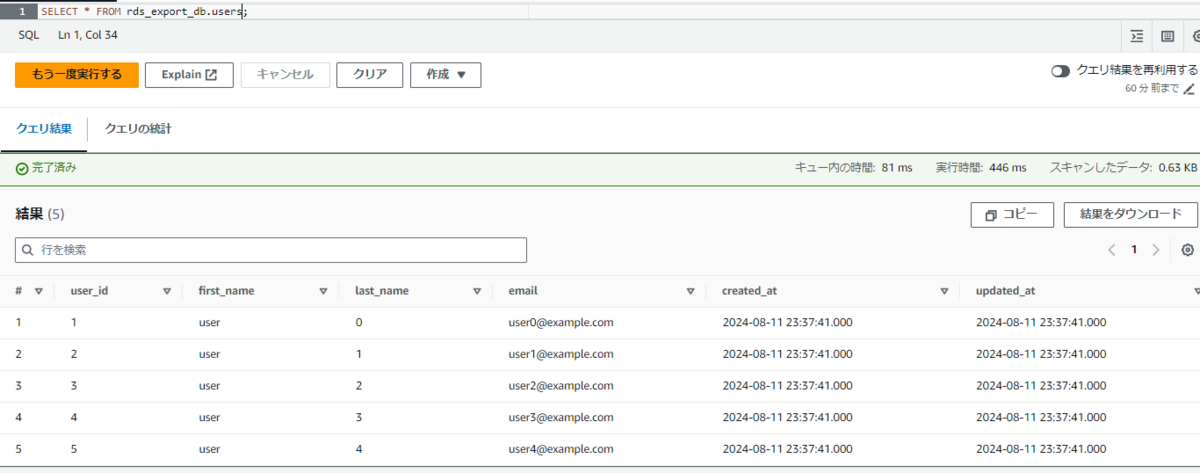Click the SQL language label
1200x473 pixels.
(x=28, y=35)
